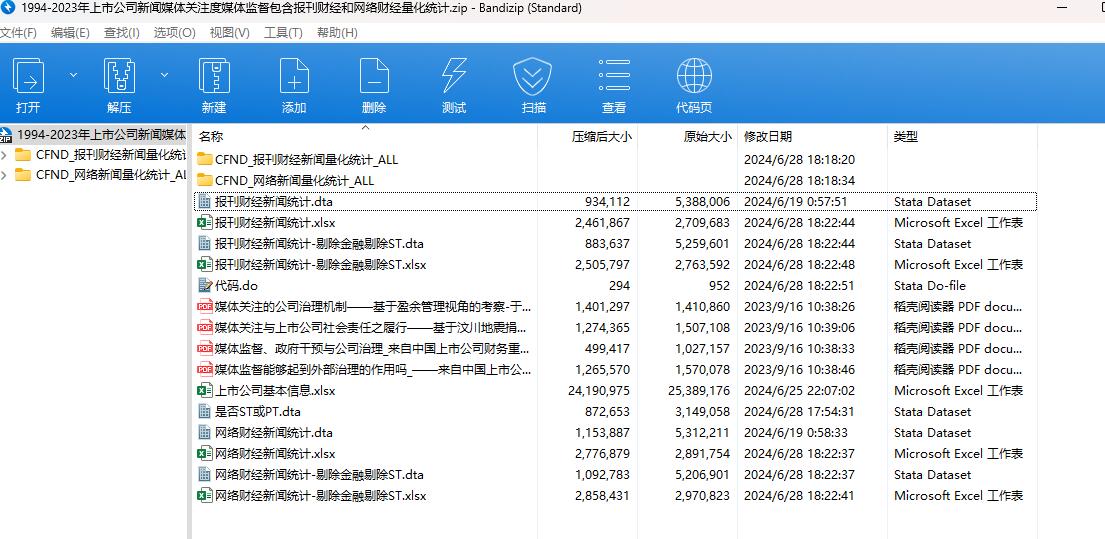Click the Delete (删除) toolbar icon
The width and height of the screenshot is (1105, 539).
tap(374, 76)
